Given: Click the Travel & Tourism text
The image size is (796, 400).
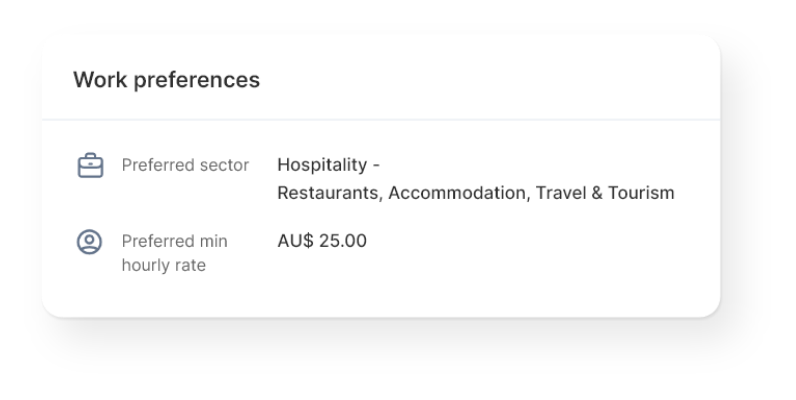Looking at the screenshot, I should tap(605, 193).
